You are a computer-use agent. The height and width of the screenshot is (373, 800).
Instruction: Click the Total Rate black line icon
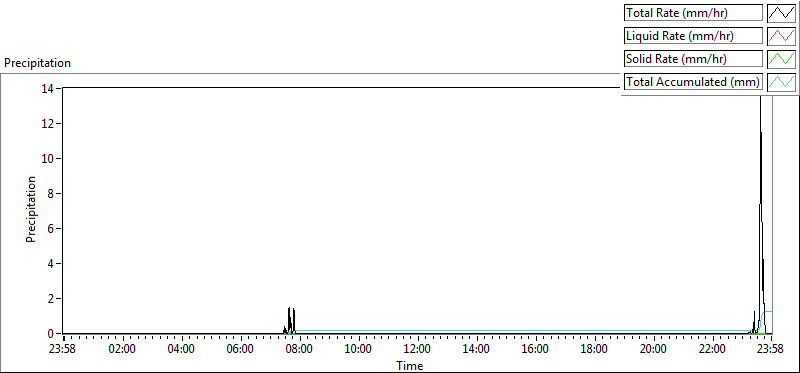coord(781,13)
